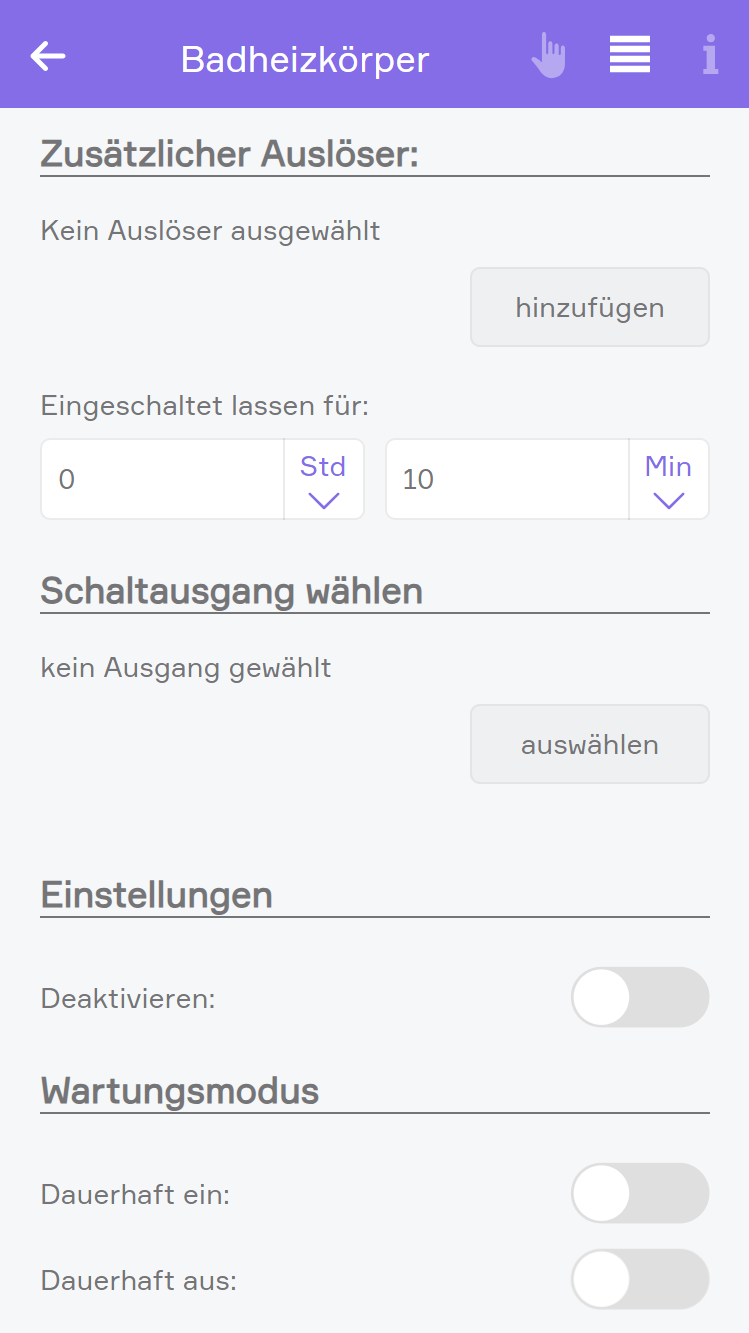Click the Badheizkörper title

pos(305,60)
